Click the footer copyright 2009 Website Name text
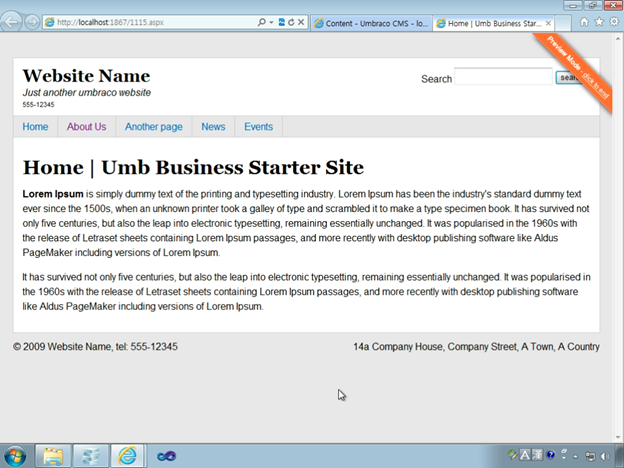 click(x=96, y=347)
